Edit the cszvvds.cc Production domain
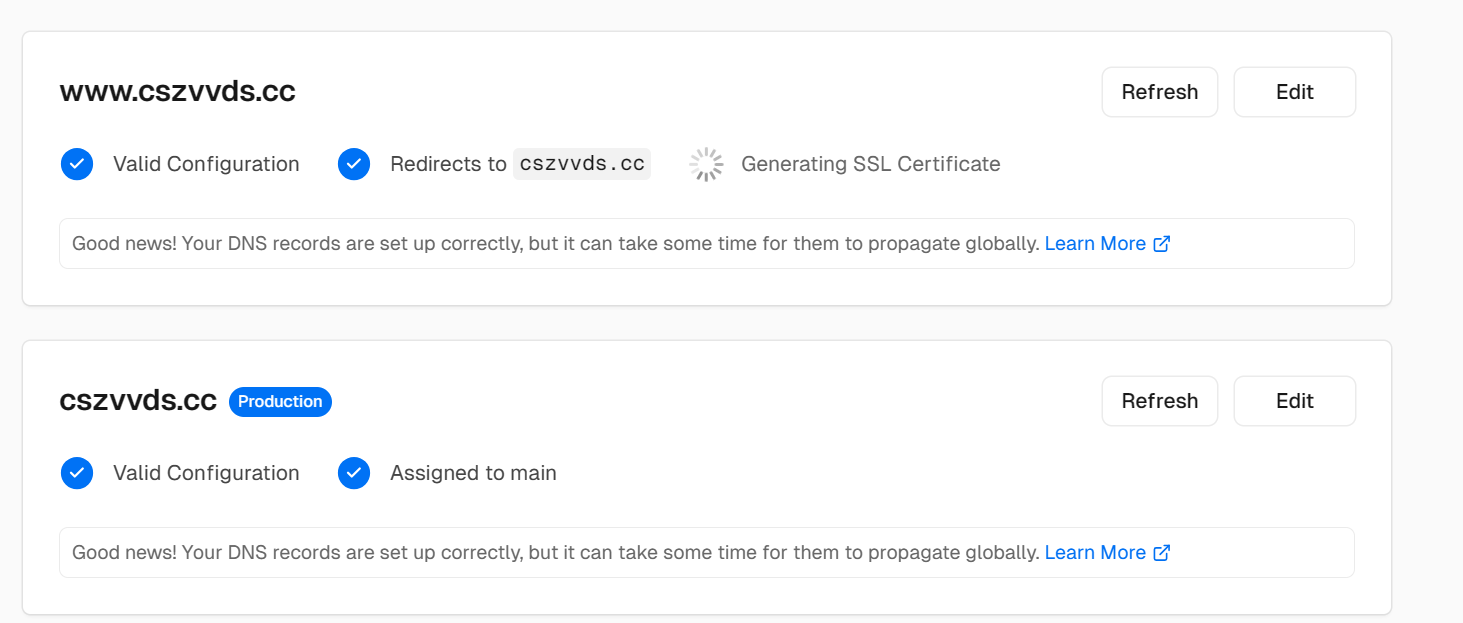The image size is (1463, 623). click(1294, 401)
